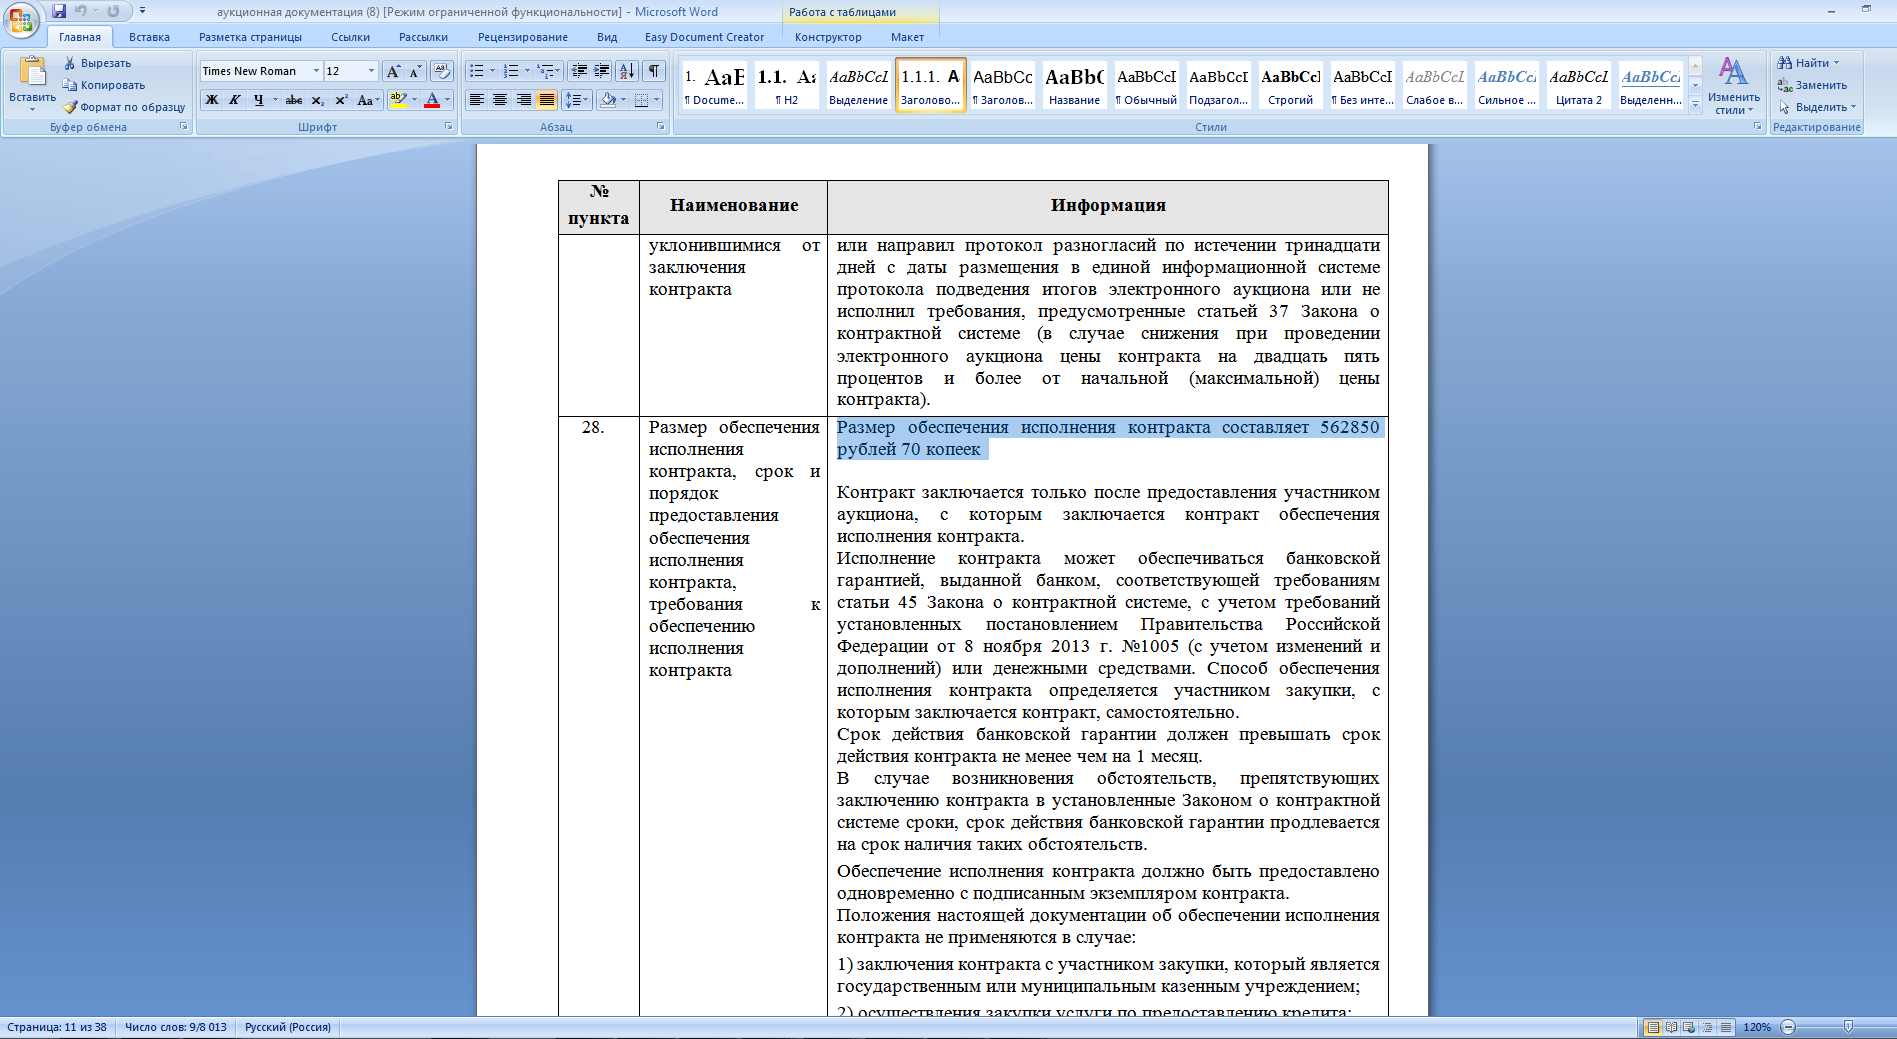Toggle bold (Ж) formatting
1897x1039 pixels.
coord(212,100)
